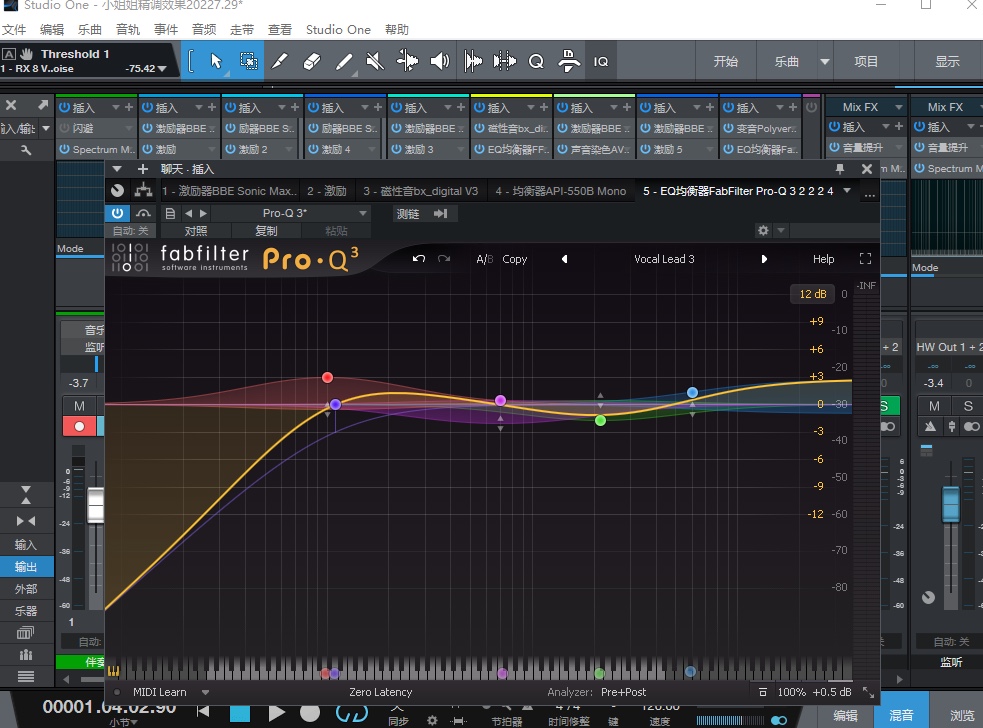This screenshot has width=983, height=728.
Task: Click the HW Out channel volume fader
Action: (x=950, y=504)
